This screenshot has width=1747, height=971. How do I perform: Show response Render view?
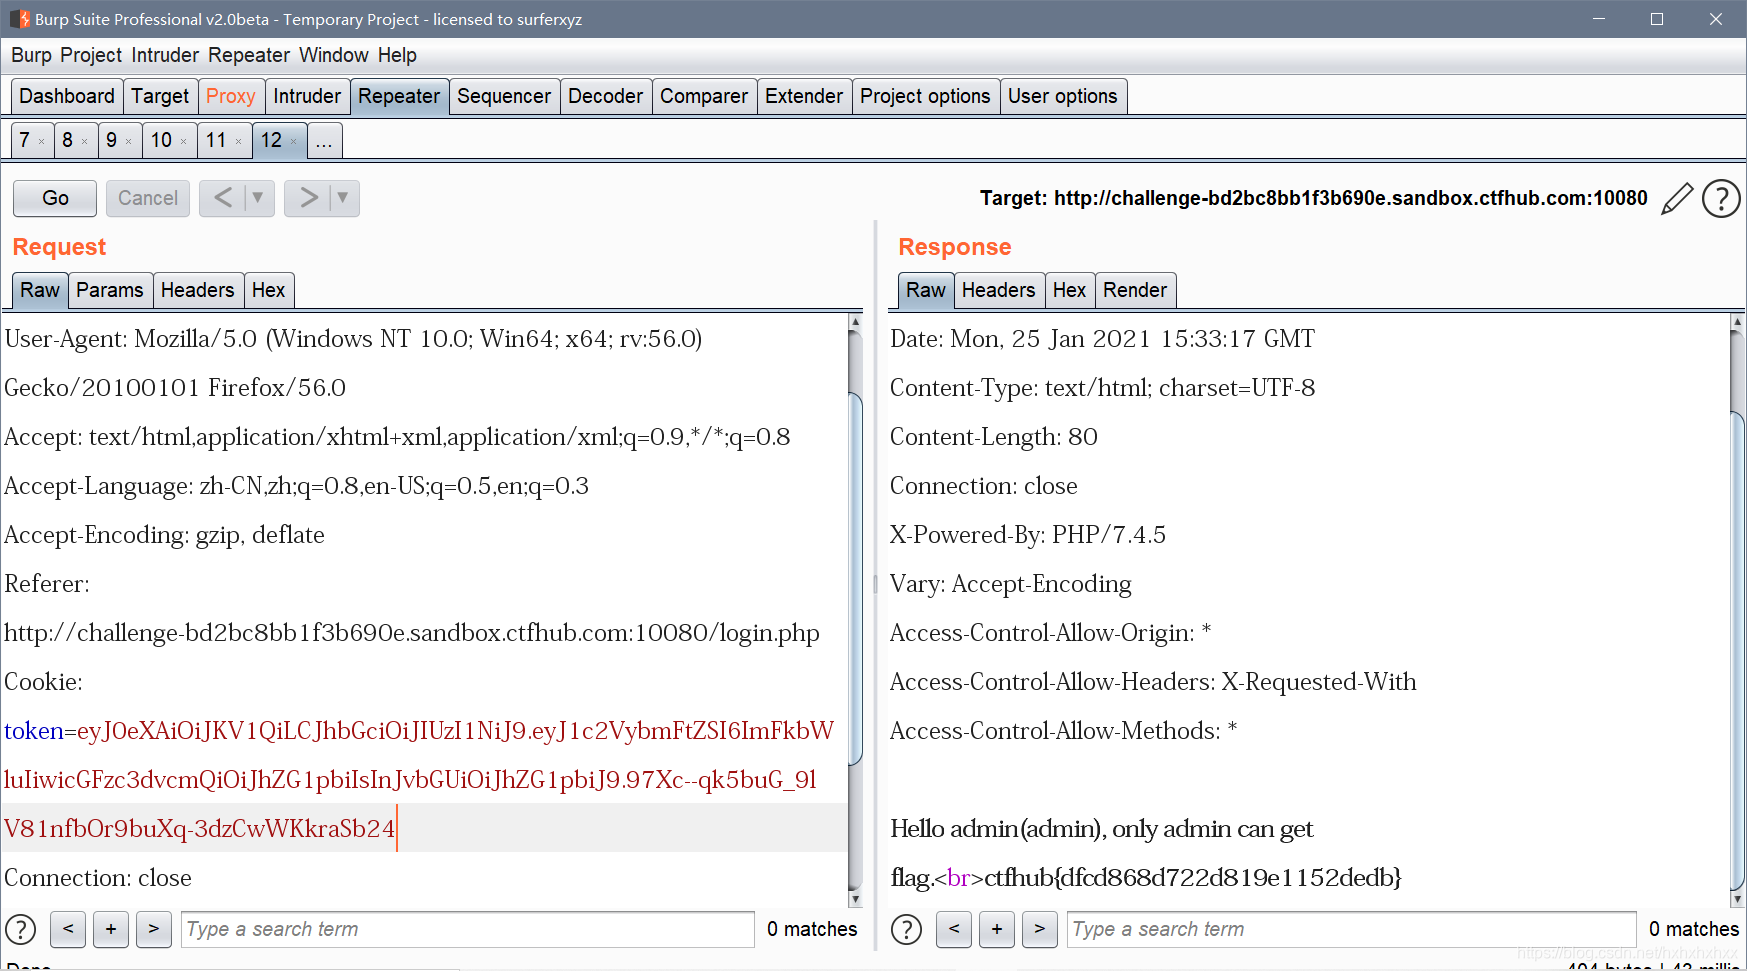click(1135, 290)
